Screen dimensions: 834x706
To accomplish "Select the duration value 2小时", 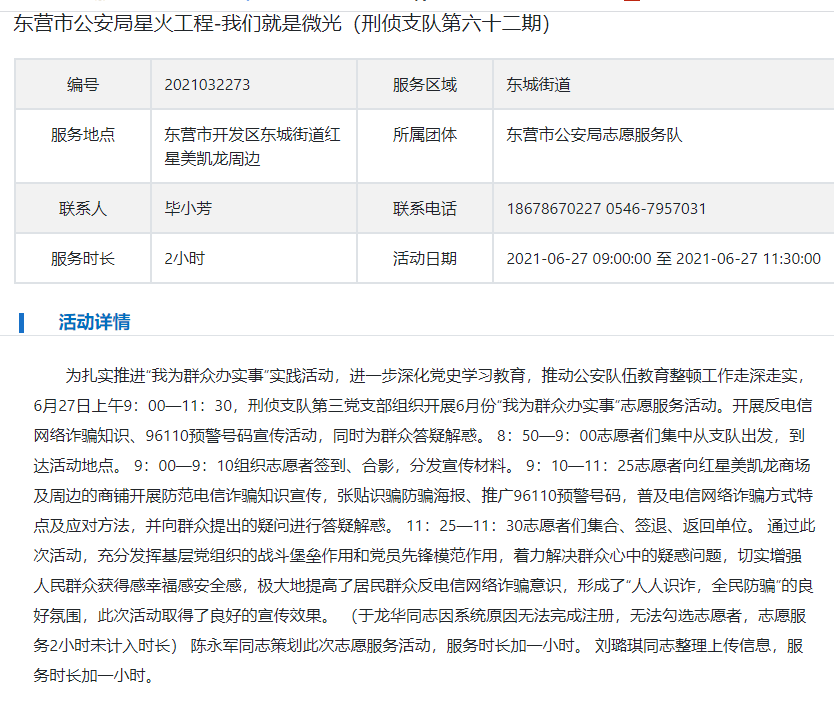I will (x=185, y=259).
